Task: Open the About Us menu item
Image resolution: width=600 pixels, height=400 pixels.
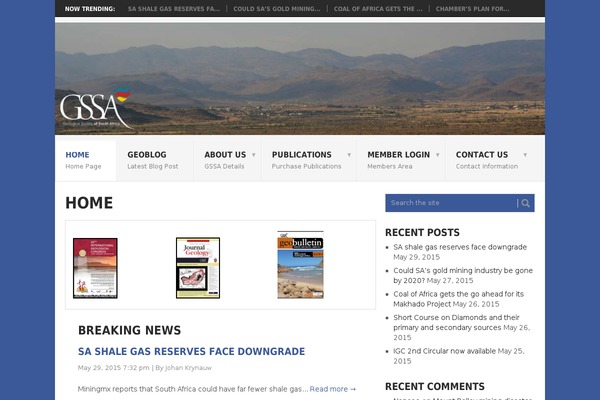Action: coord(227,160)
